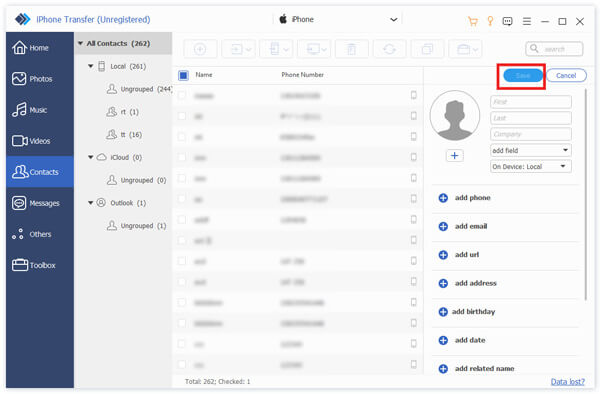
Task: Check the fourth contact row checkbox
Action: pos(182,157)
